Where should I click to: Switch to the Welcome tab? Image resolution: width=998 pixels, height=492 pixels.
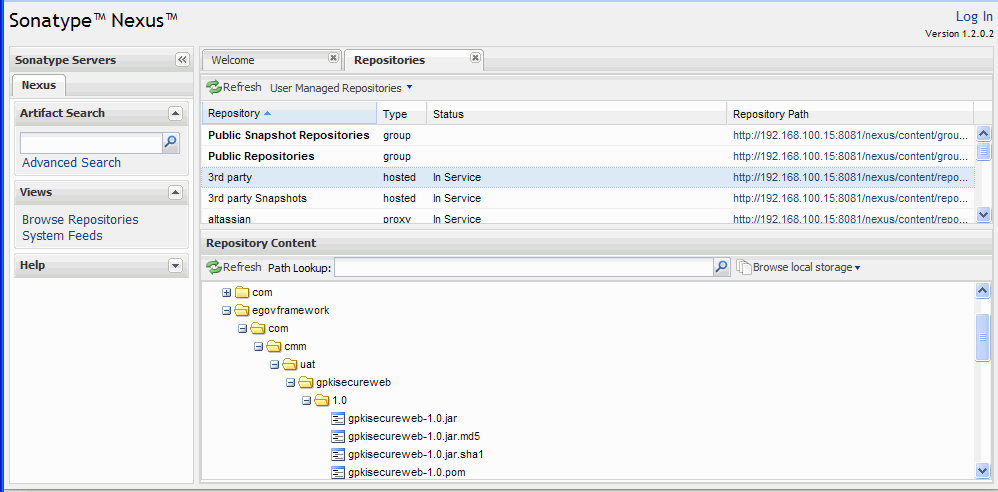click(234, 60)
